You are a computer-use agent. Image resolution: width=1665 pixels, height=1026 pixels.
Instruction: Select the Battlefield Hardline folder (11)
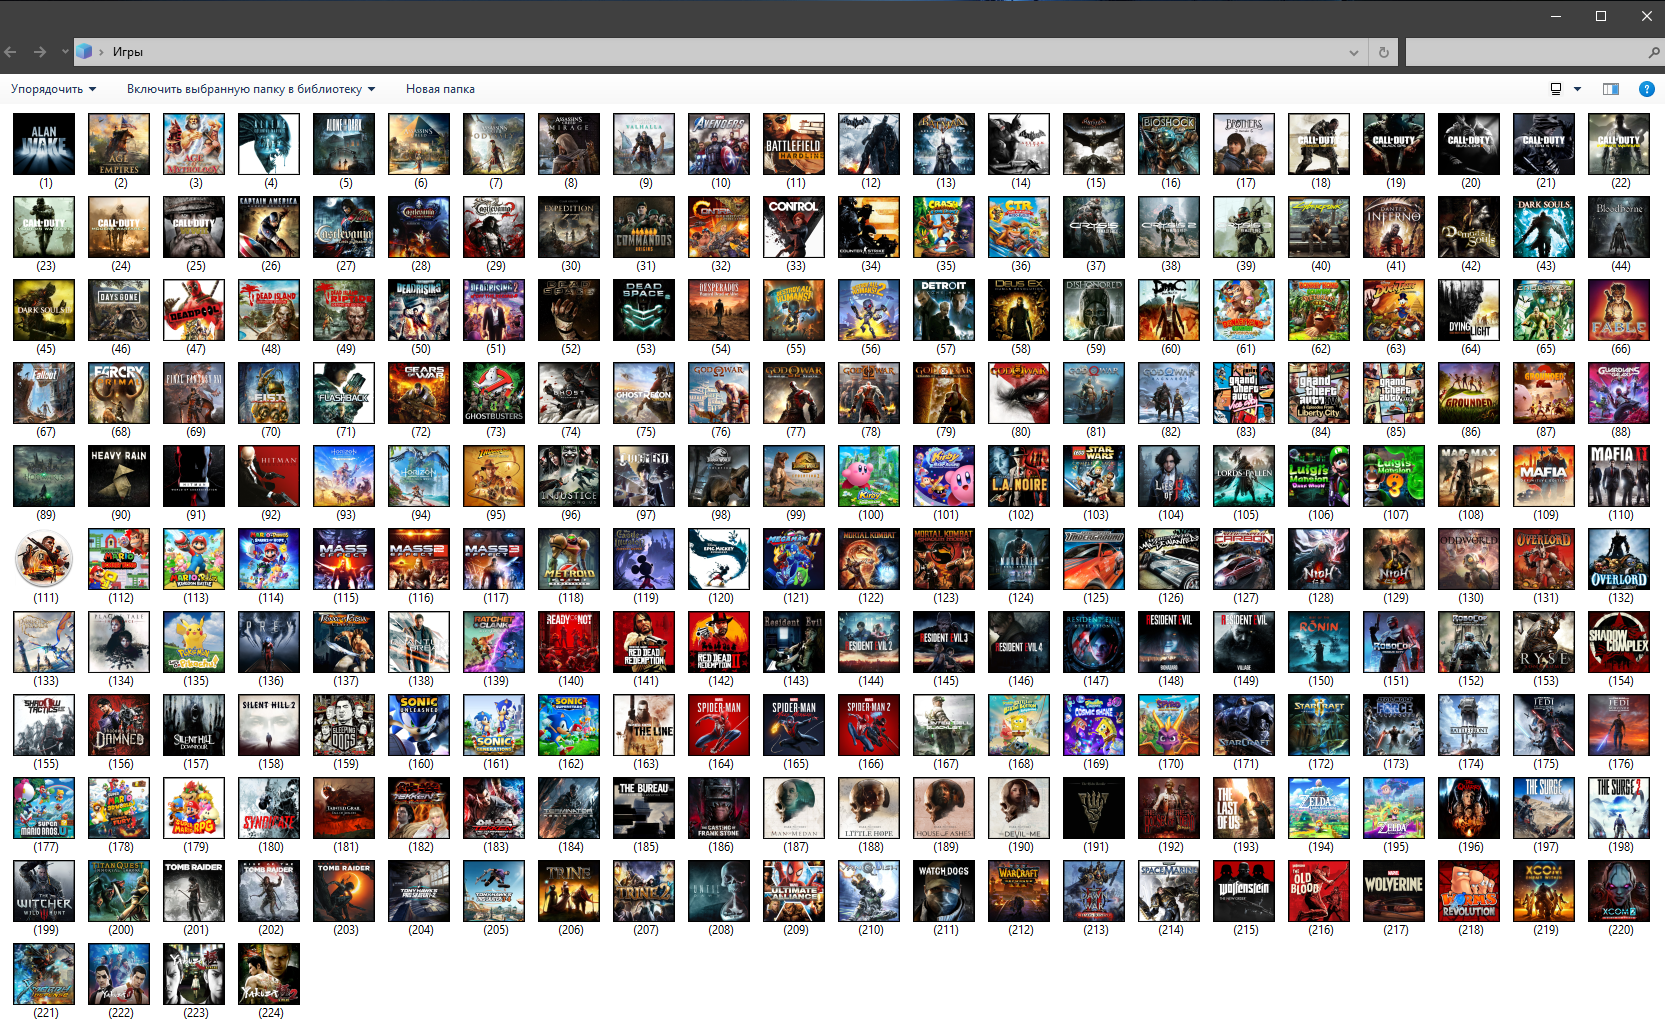pos(794,144)
